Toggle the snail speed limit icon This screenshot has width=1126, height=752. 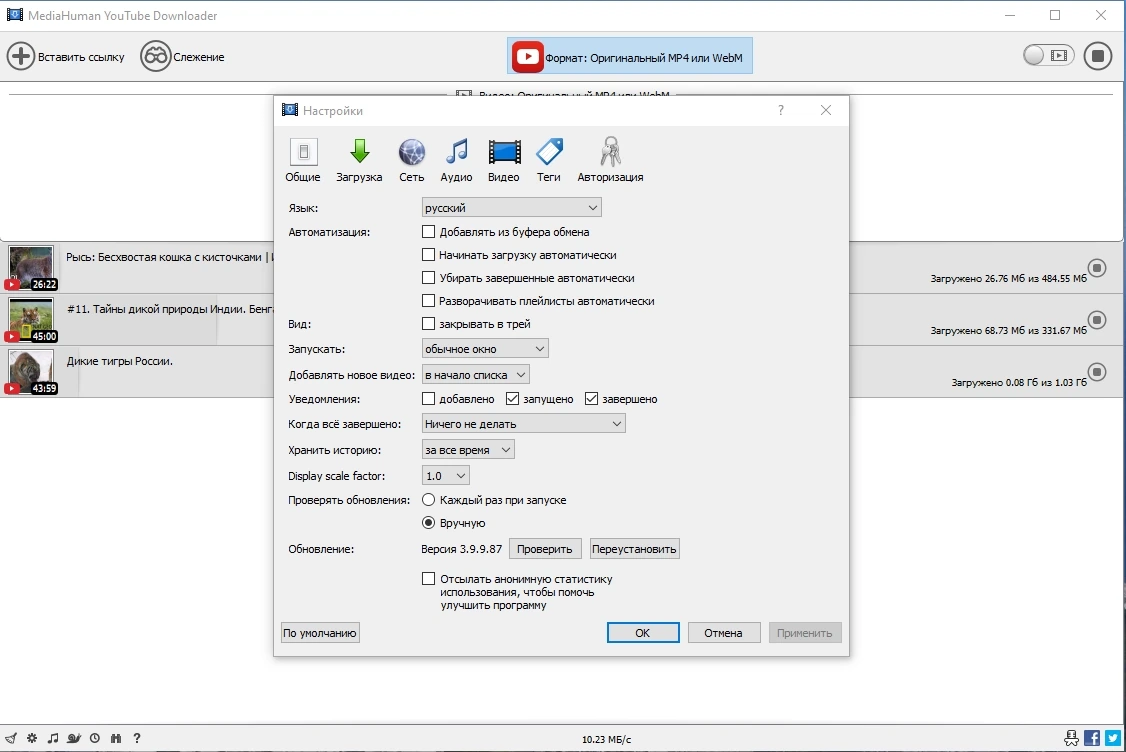(x=73, y=738)
